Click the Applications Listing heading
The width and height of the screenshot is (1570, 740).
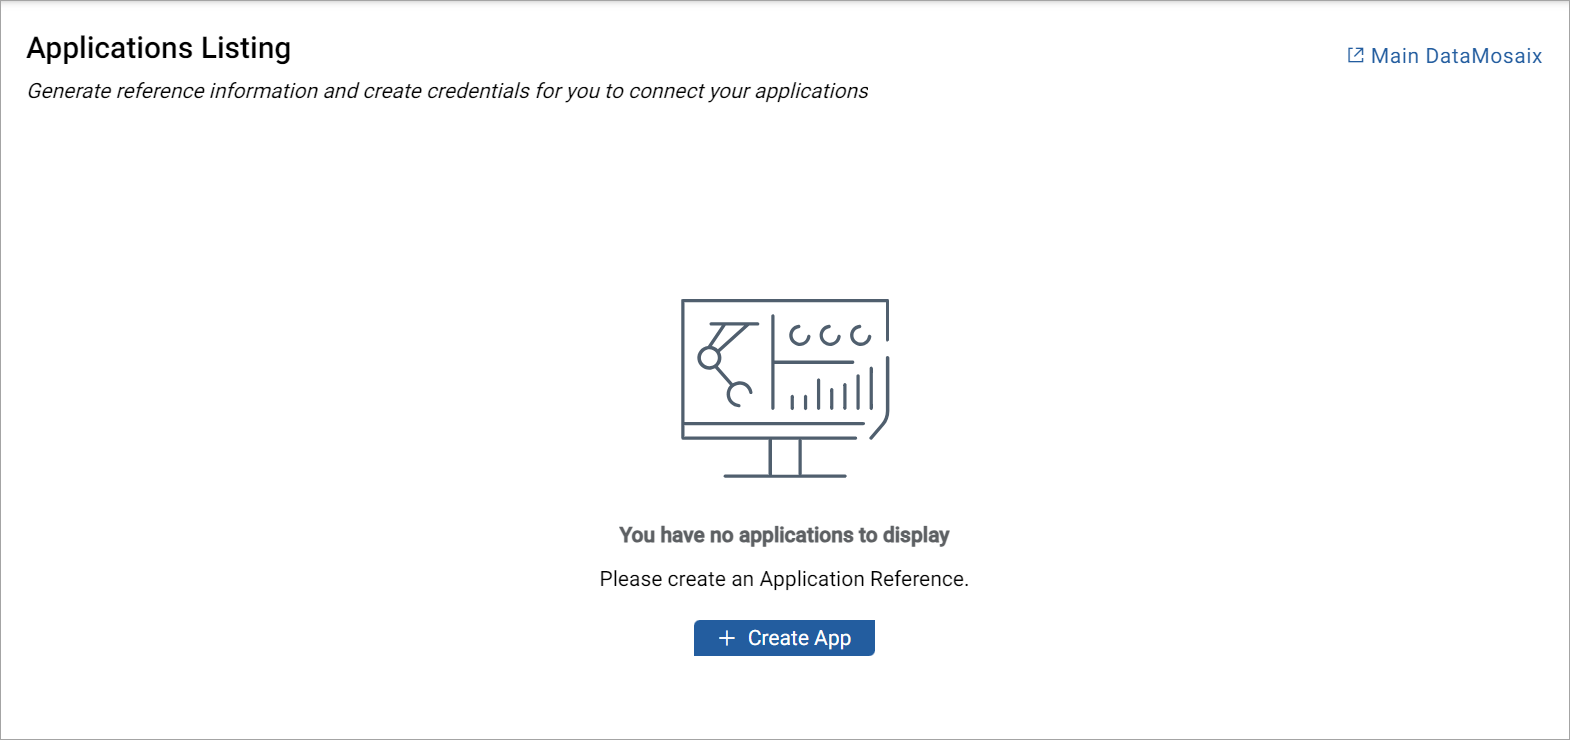(x=159, y=48)
